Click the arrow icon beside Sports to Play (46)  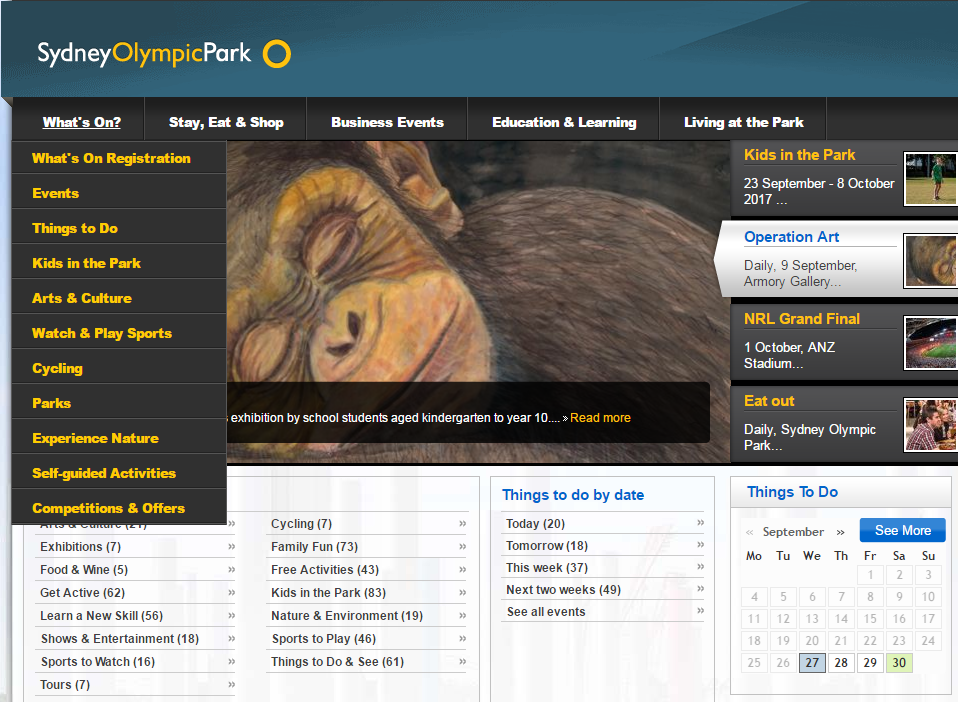[463, 638]
